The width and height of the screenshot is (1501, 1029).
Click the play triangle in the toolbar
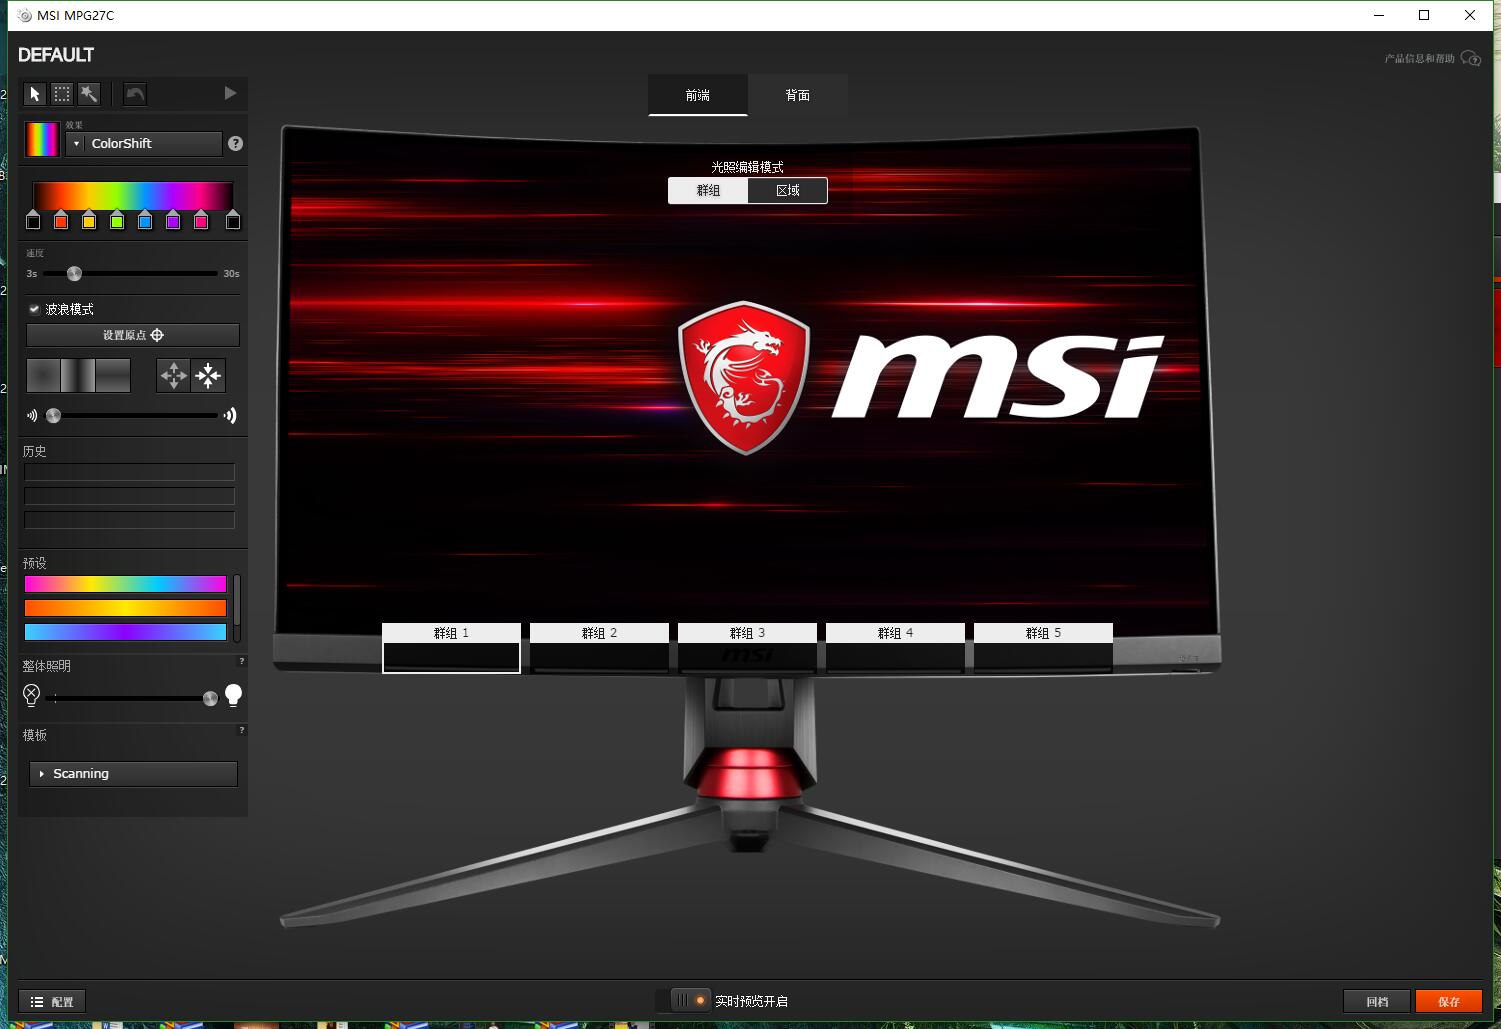click(230, 93)
